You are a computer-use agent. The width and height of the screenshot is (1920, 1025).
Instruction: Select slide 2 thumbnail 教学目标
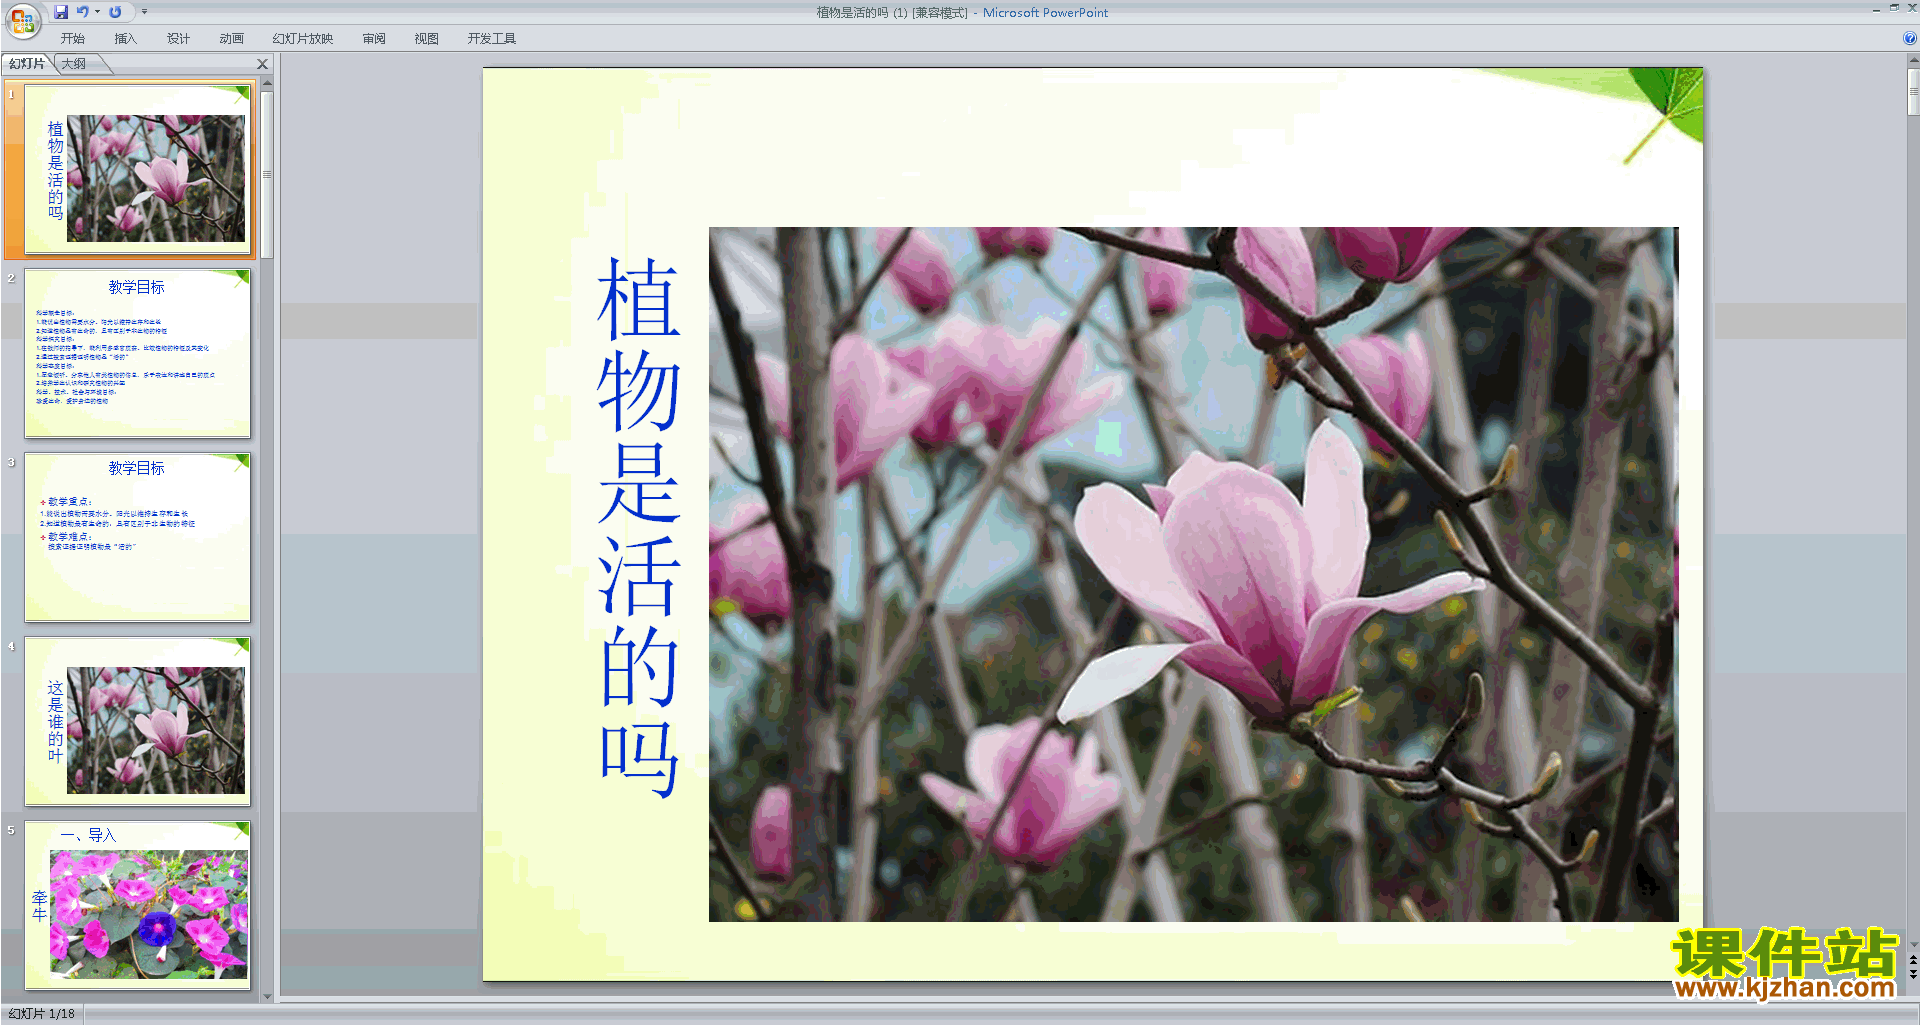138,353
